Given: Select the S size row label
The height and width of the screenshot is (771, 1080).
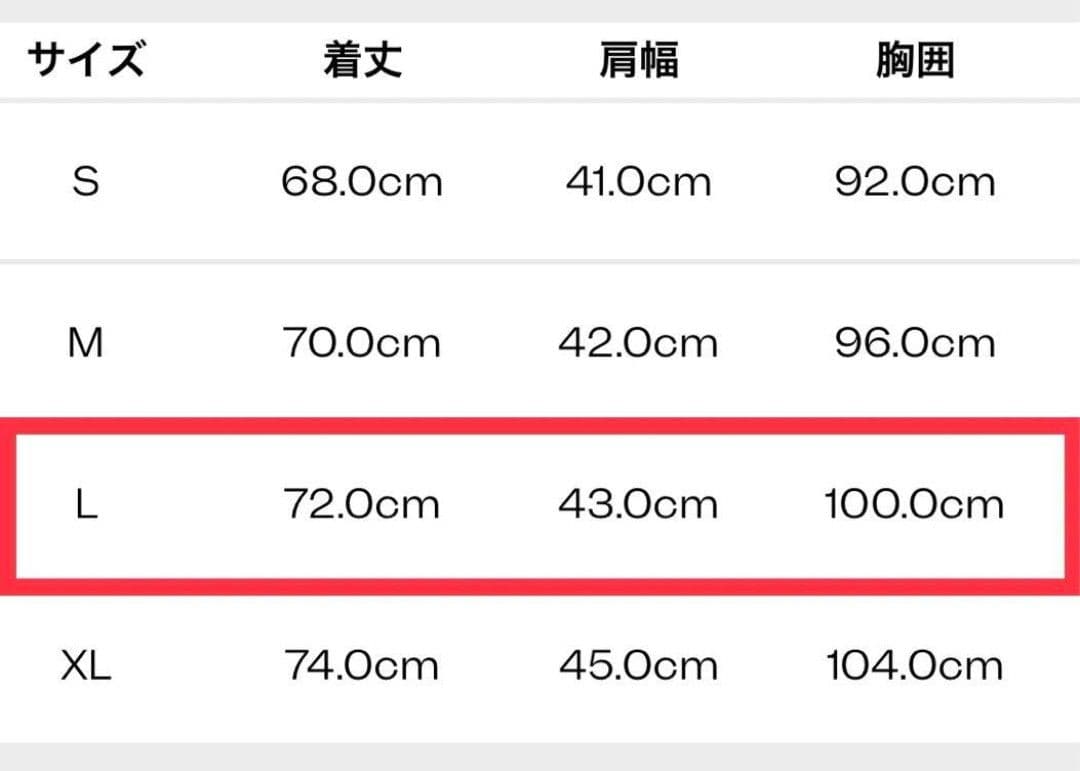Looking at the screenshot, I should click(x=86, y=182).
